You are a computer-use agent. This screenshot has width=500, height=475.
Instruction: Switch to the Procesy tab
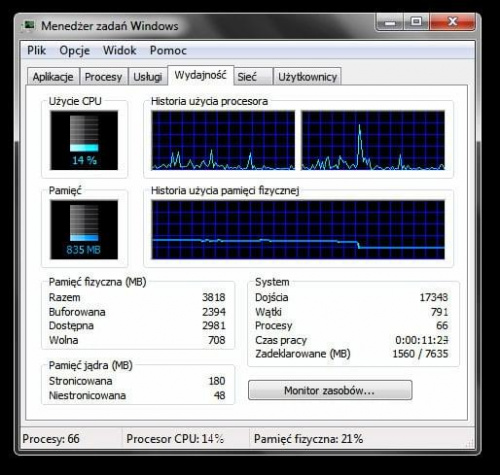pyautogui.click(x=104, y=77)
